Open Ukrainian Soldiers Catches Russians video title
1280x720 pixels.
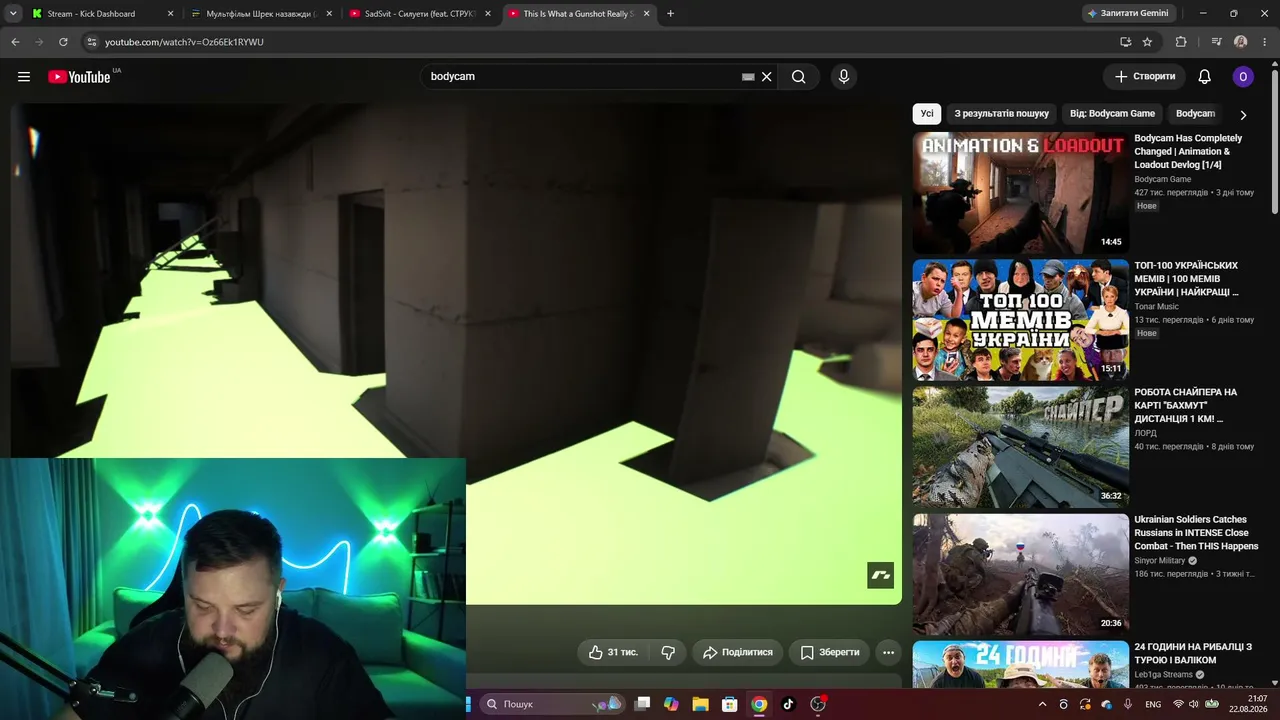point(1196,533)
